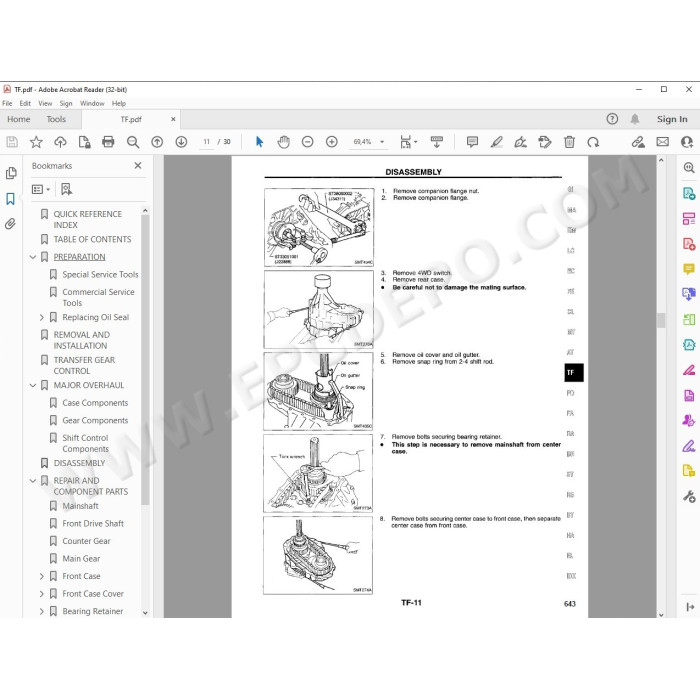Click the notifications bell icon
The height and width of the screenshot is (700, 700).
click(635, 119)
